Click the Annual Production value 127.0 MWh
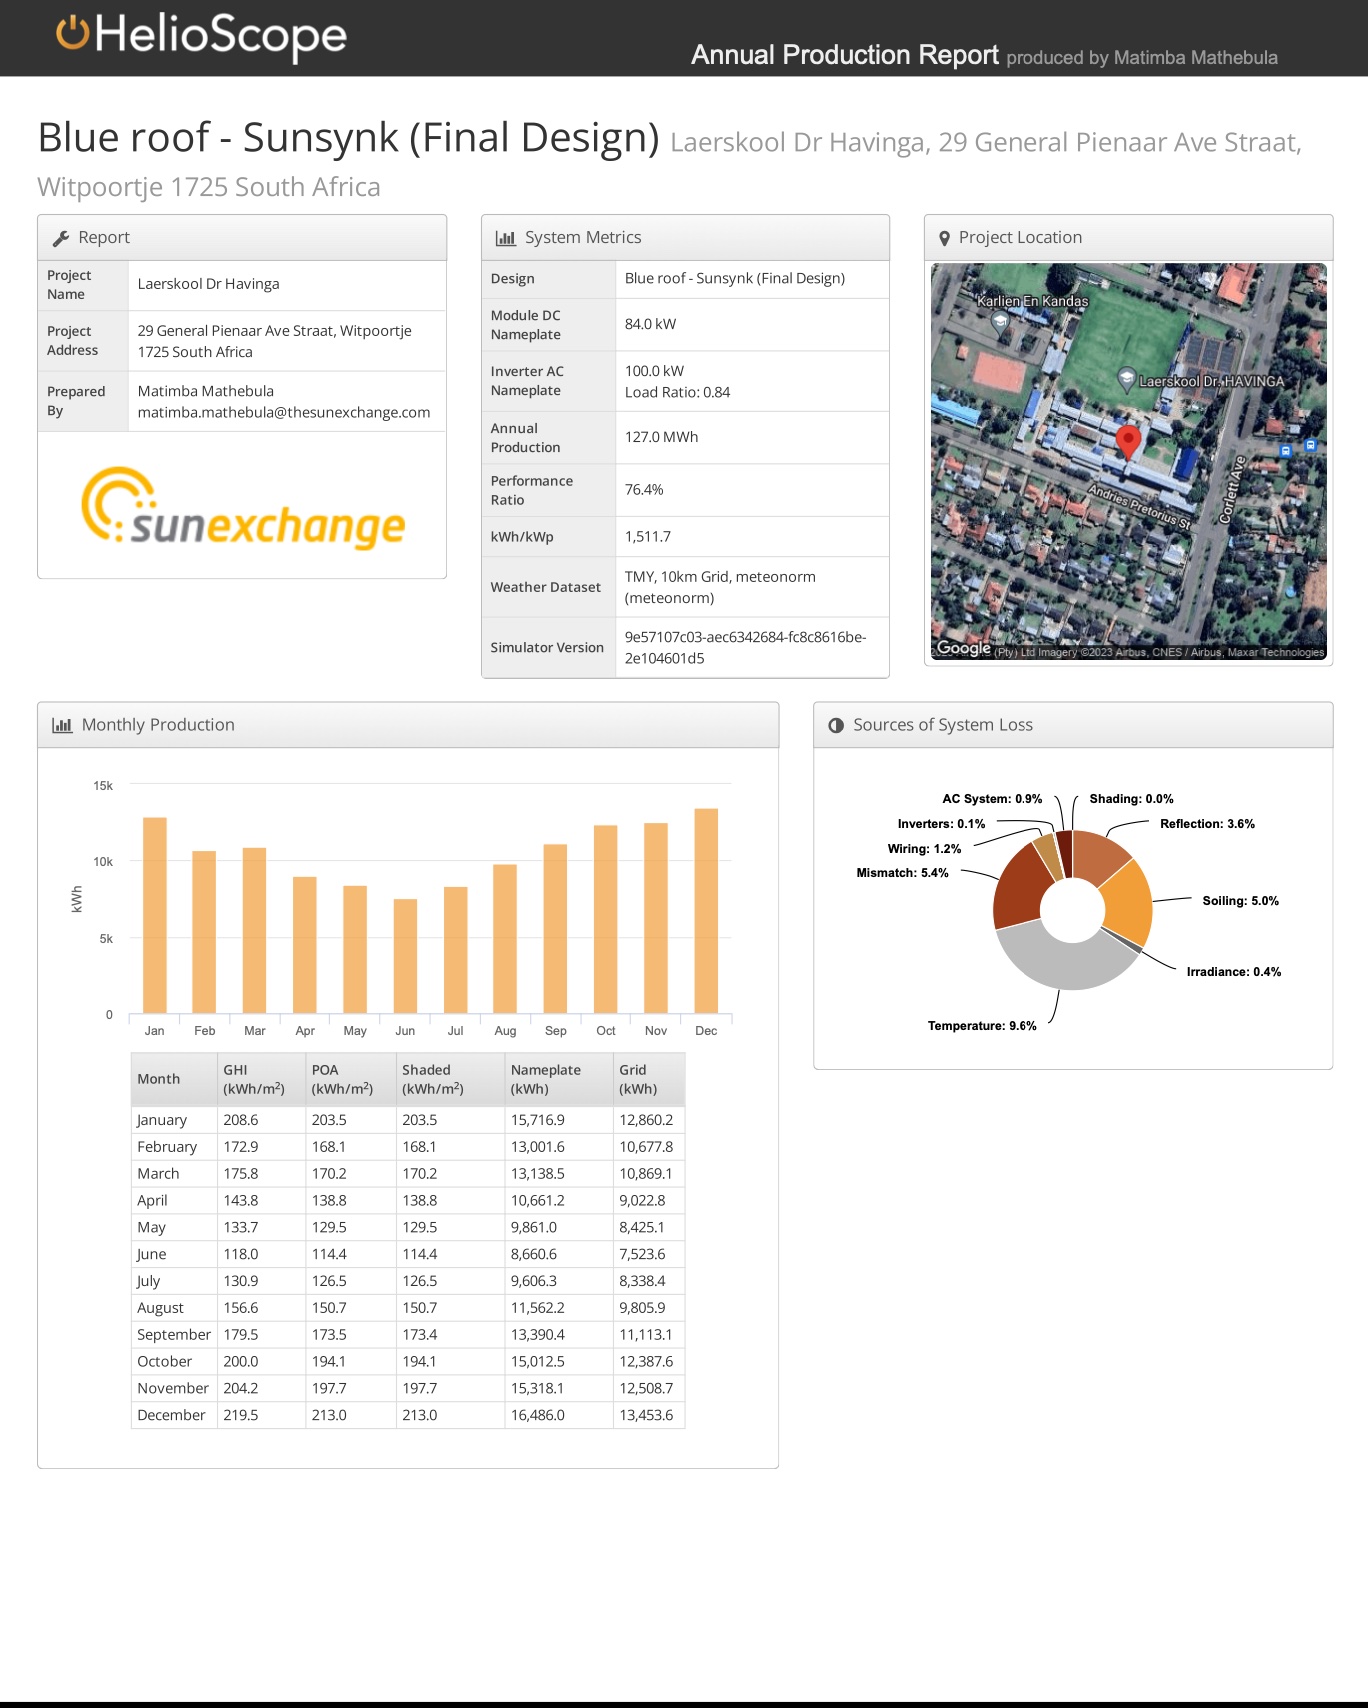 (x=662, y=437)
